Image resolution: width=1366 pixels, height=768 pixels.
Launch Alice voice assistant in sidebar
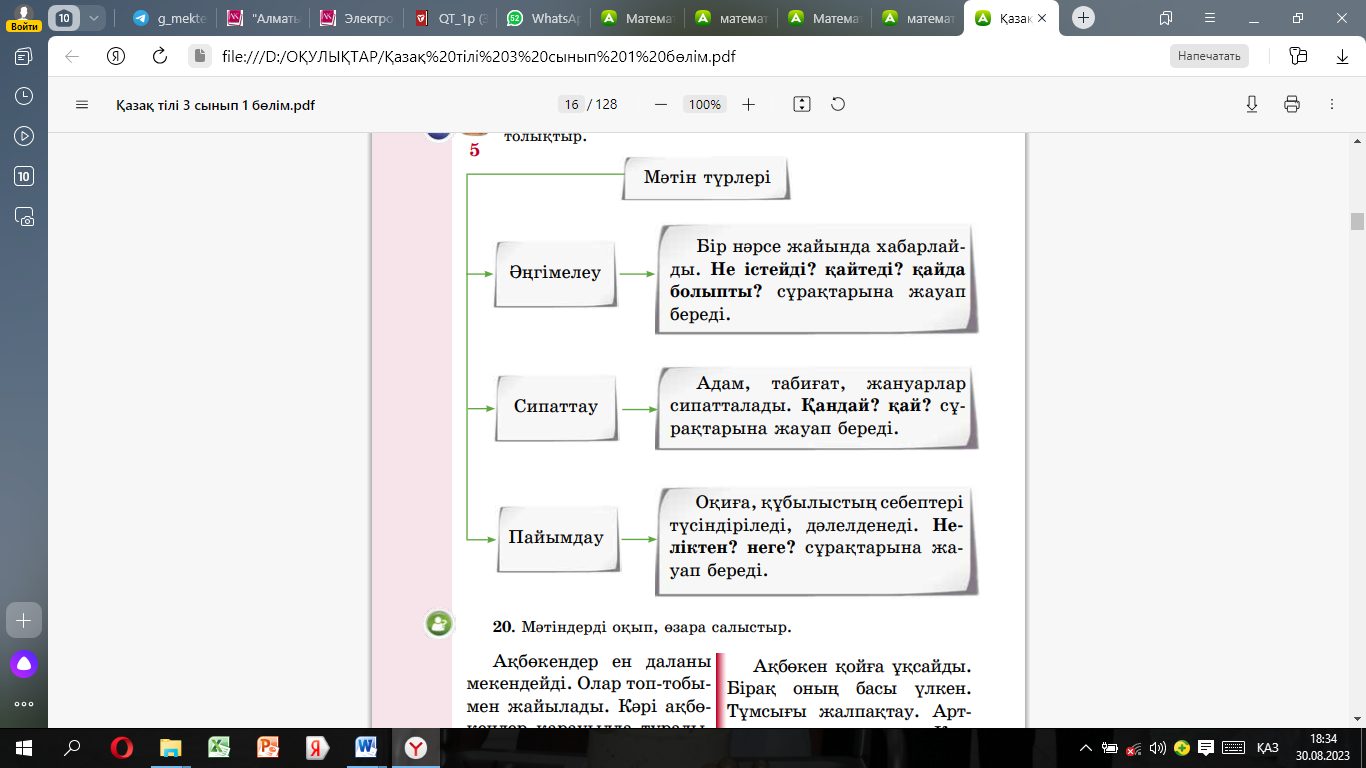(x=24, y=663)
